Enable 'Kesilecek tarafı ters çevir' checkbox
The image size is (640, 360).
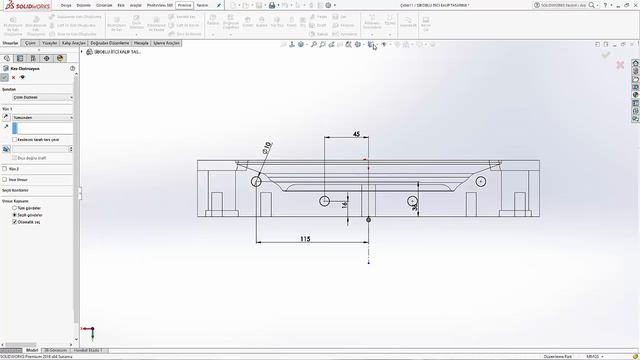15,140
